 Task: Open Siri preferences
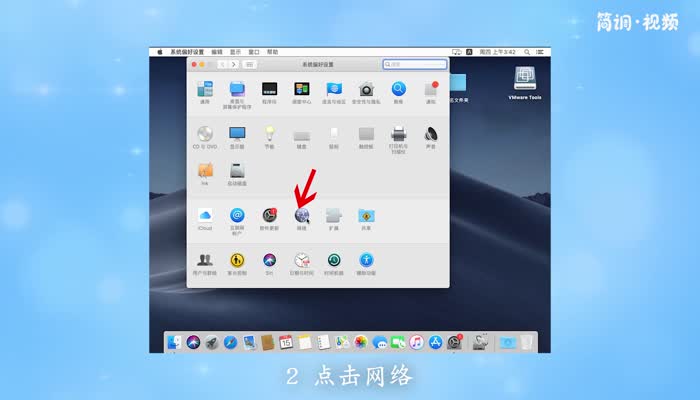269,260
